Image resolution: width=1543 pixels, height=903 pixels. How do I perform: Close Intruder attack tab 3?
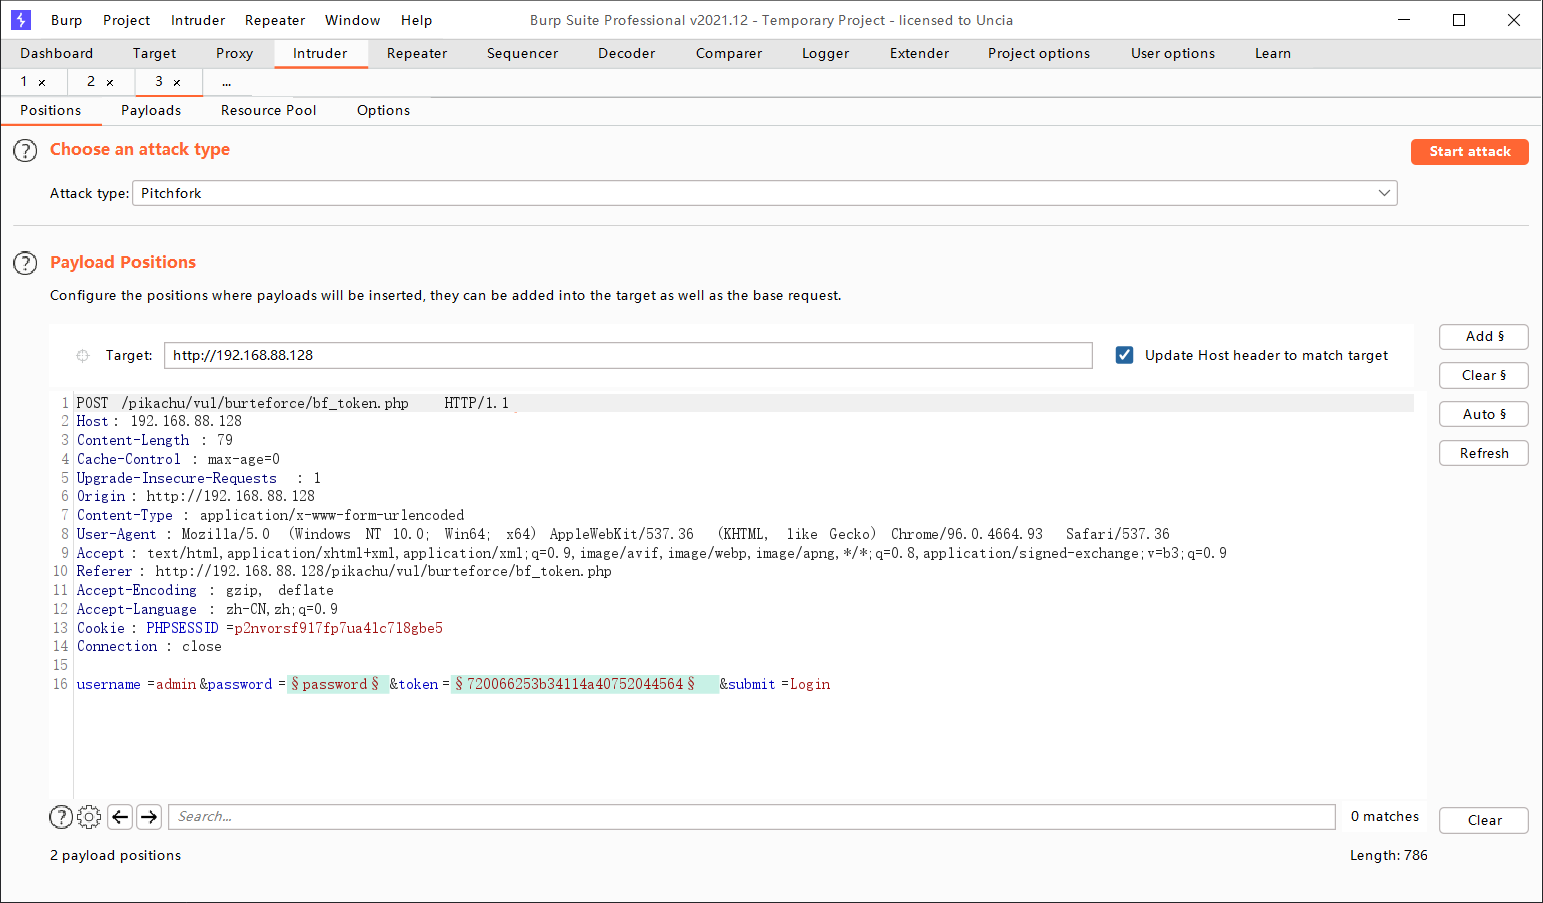pos(177,82)
